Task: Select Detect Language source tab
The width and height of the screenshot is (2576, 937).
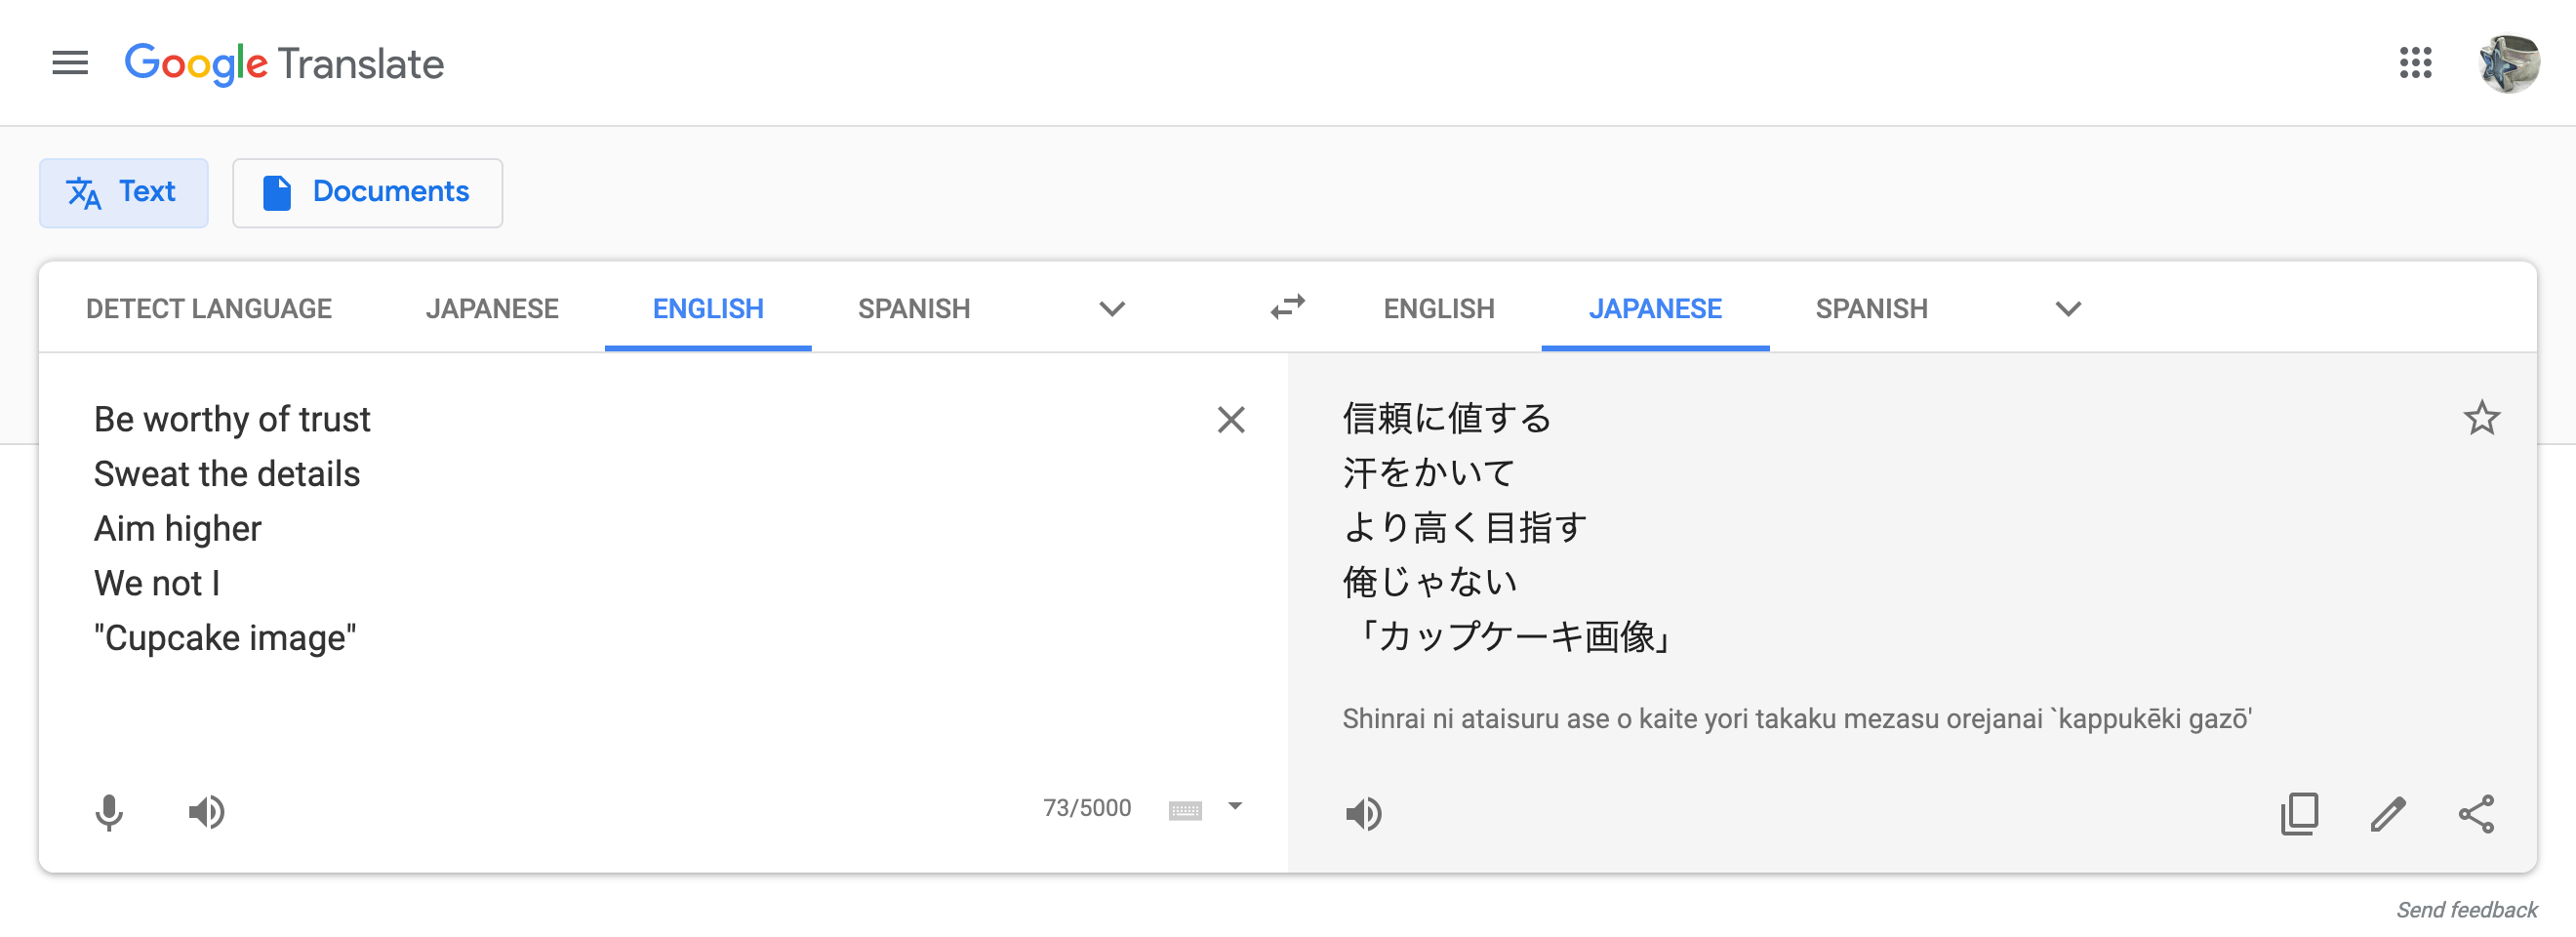Action: [208, 309]
